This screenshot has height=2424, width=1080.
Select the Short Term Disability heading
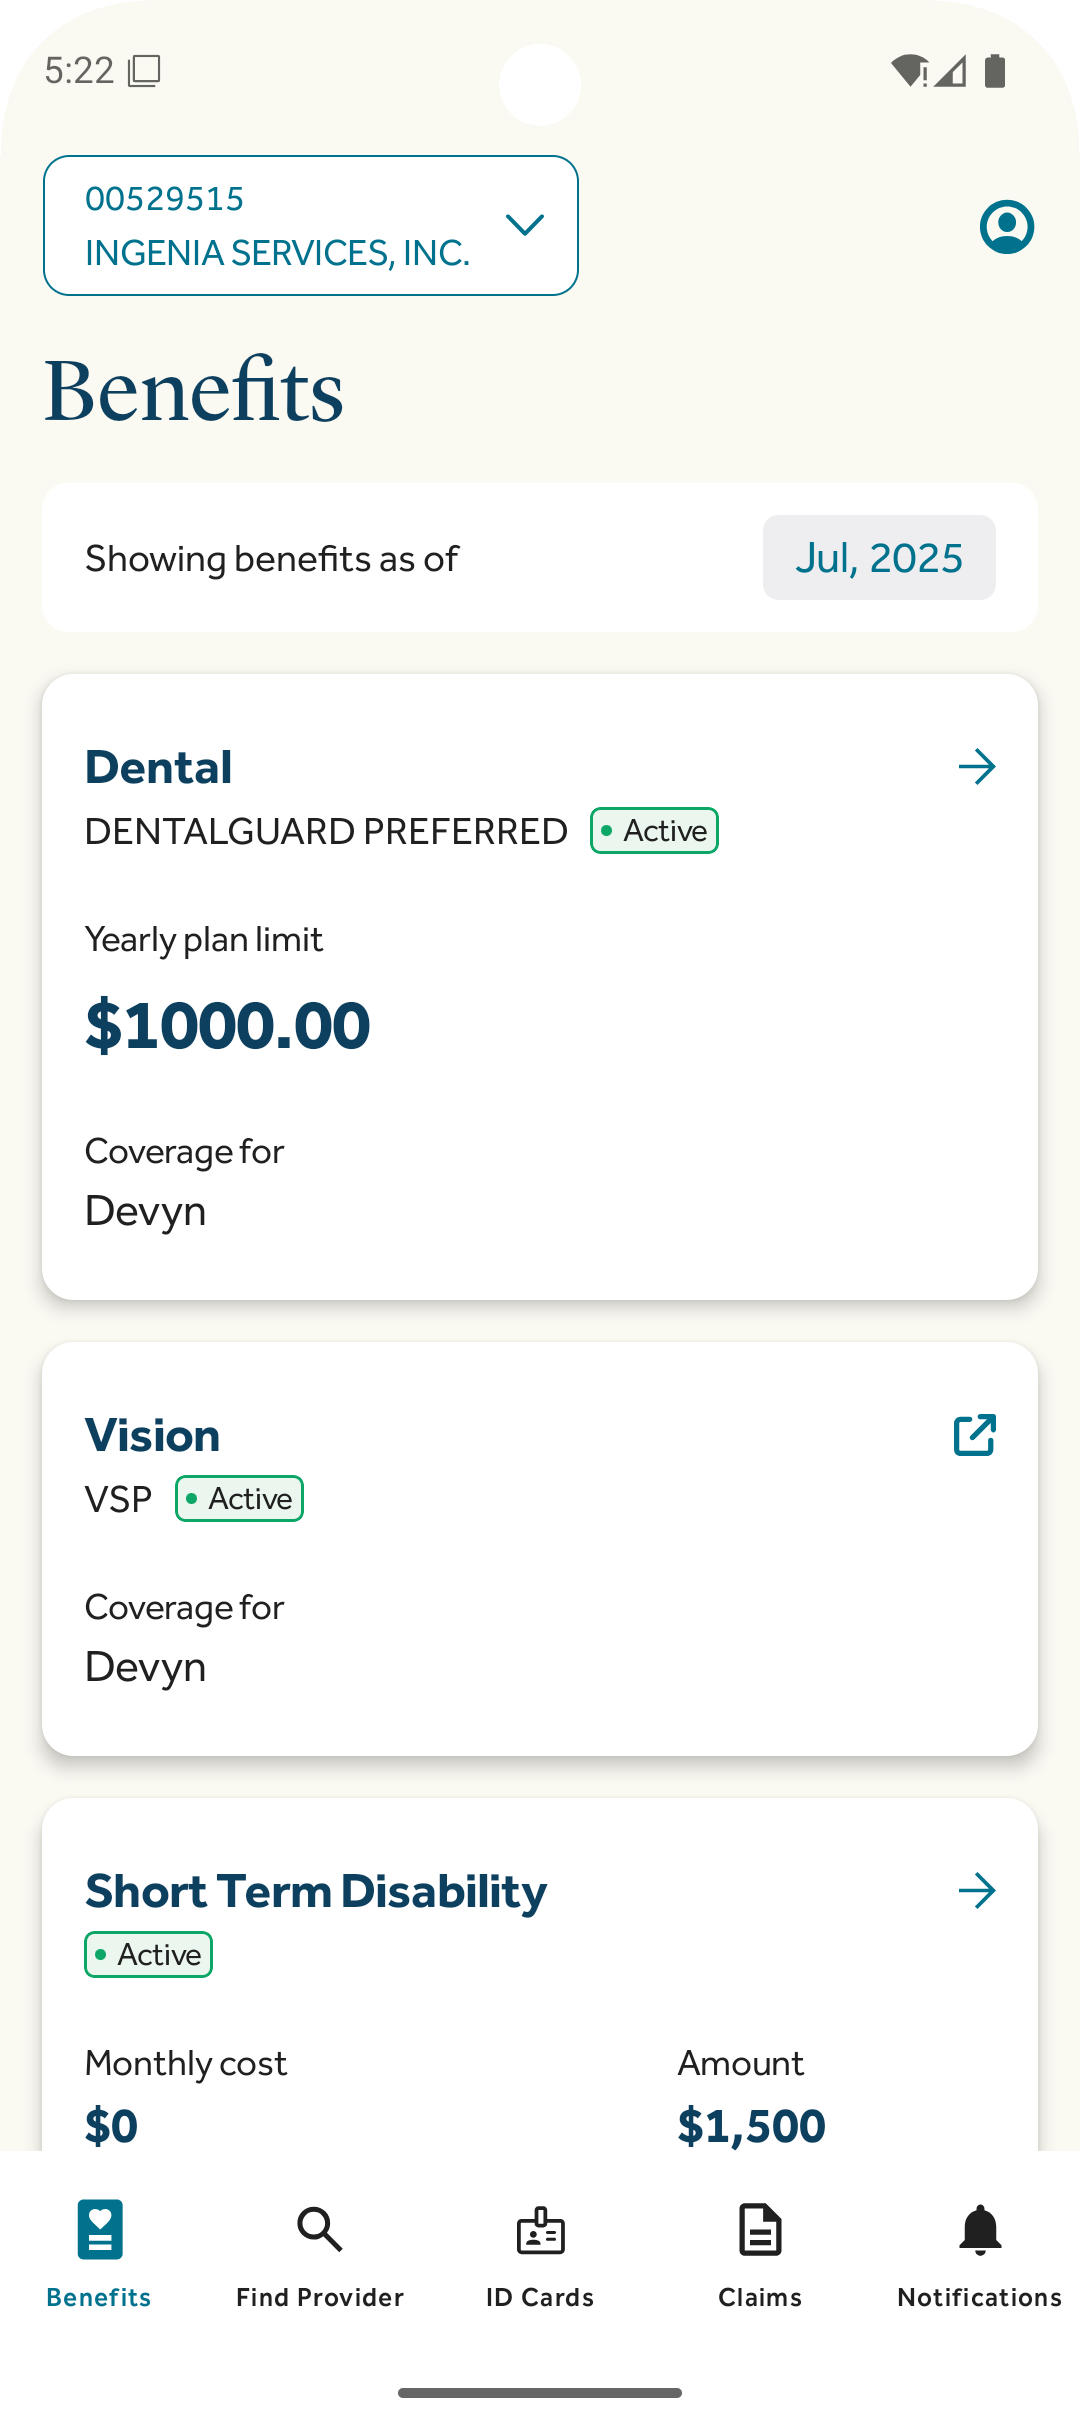(x=316, y=1892)
